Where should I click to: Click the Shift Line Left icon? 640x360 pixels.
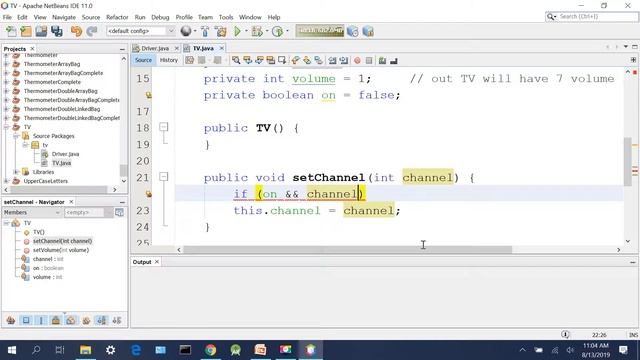333,60
